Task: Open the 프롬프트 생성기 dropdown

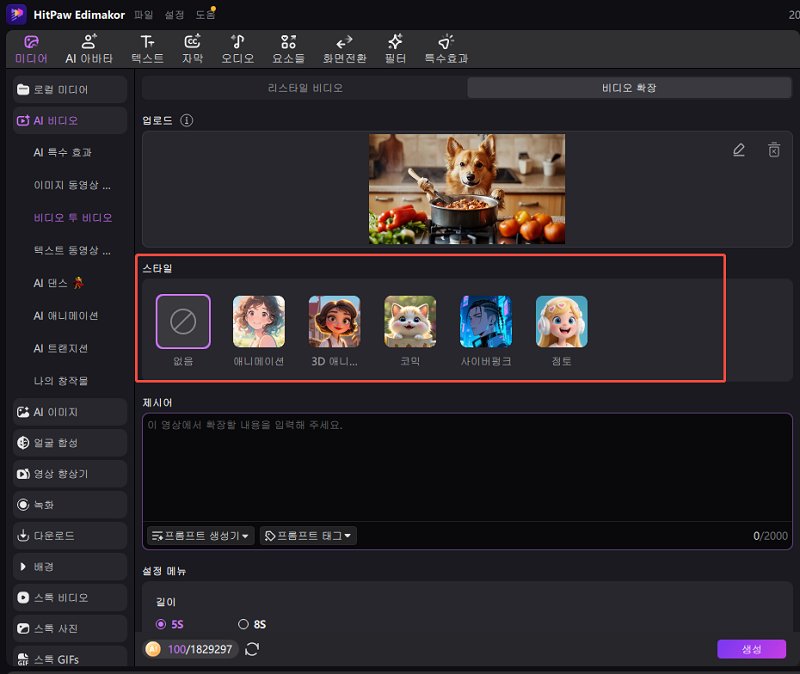Action: [201, 536]
